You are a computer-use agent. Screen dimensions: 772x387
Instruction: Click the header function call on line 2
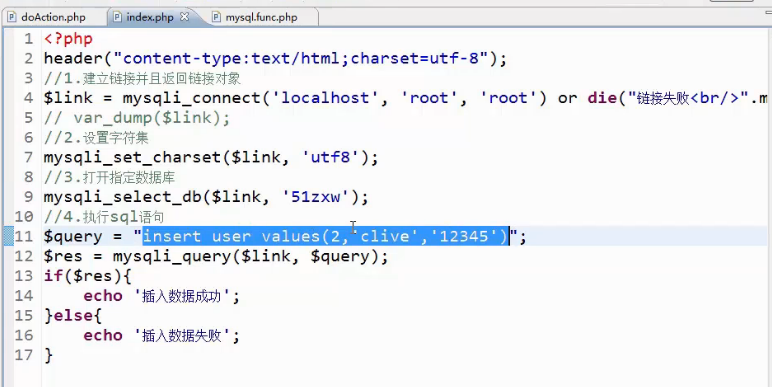(x=73, y=59)
